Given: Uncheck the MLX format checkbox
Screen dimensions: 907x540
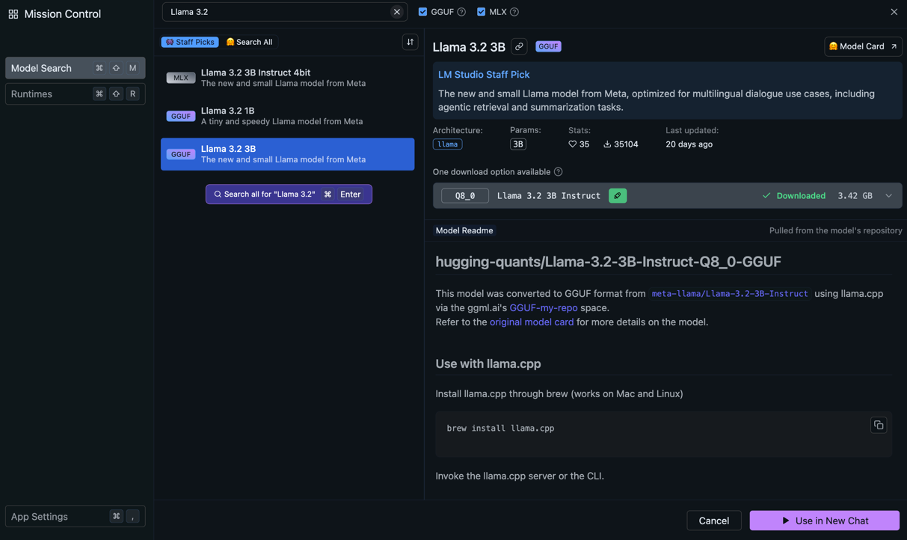Looking at the screenshot, I should pos(481,12).
